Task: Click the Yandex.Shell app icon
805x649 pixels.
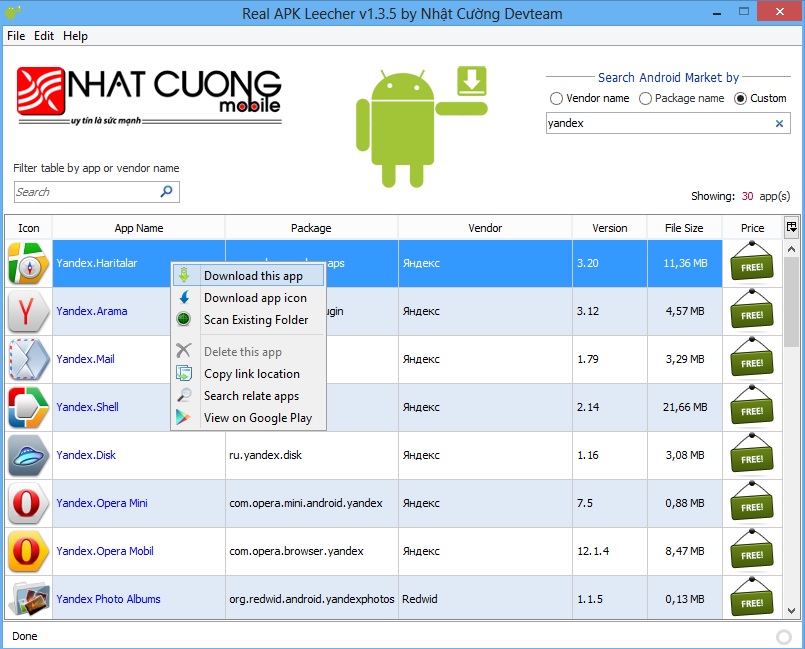Action: point(29,407)
